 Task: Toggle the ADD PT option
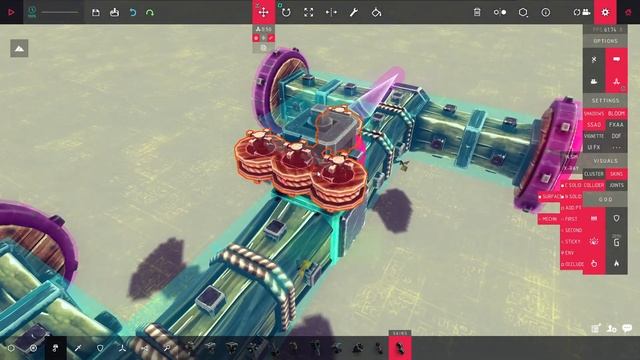571,208
